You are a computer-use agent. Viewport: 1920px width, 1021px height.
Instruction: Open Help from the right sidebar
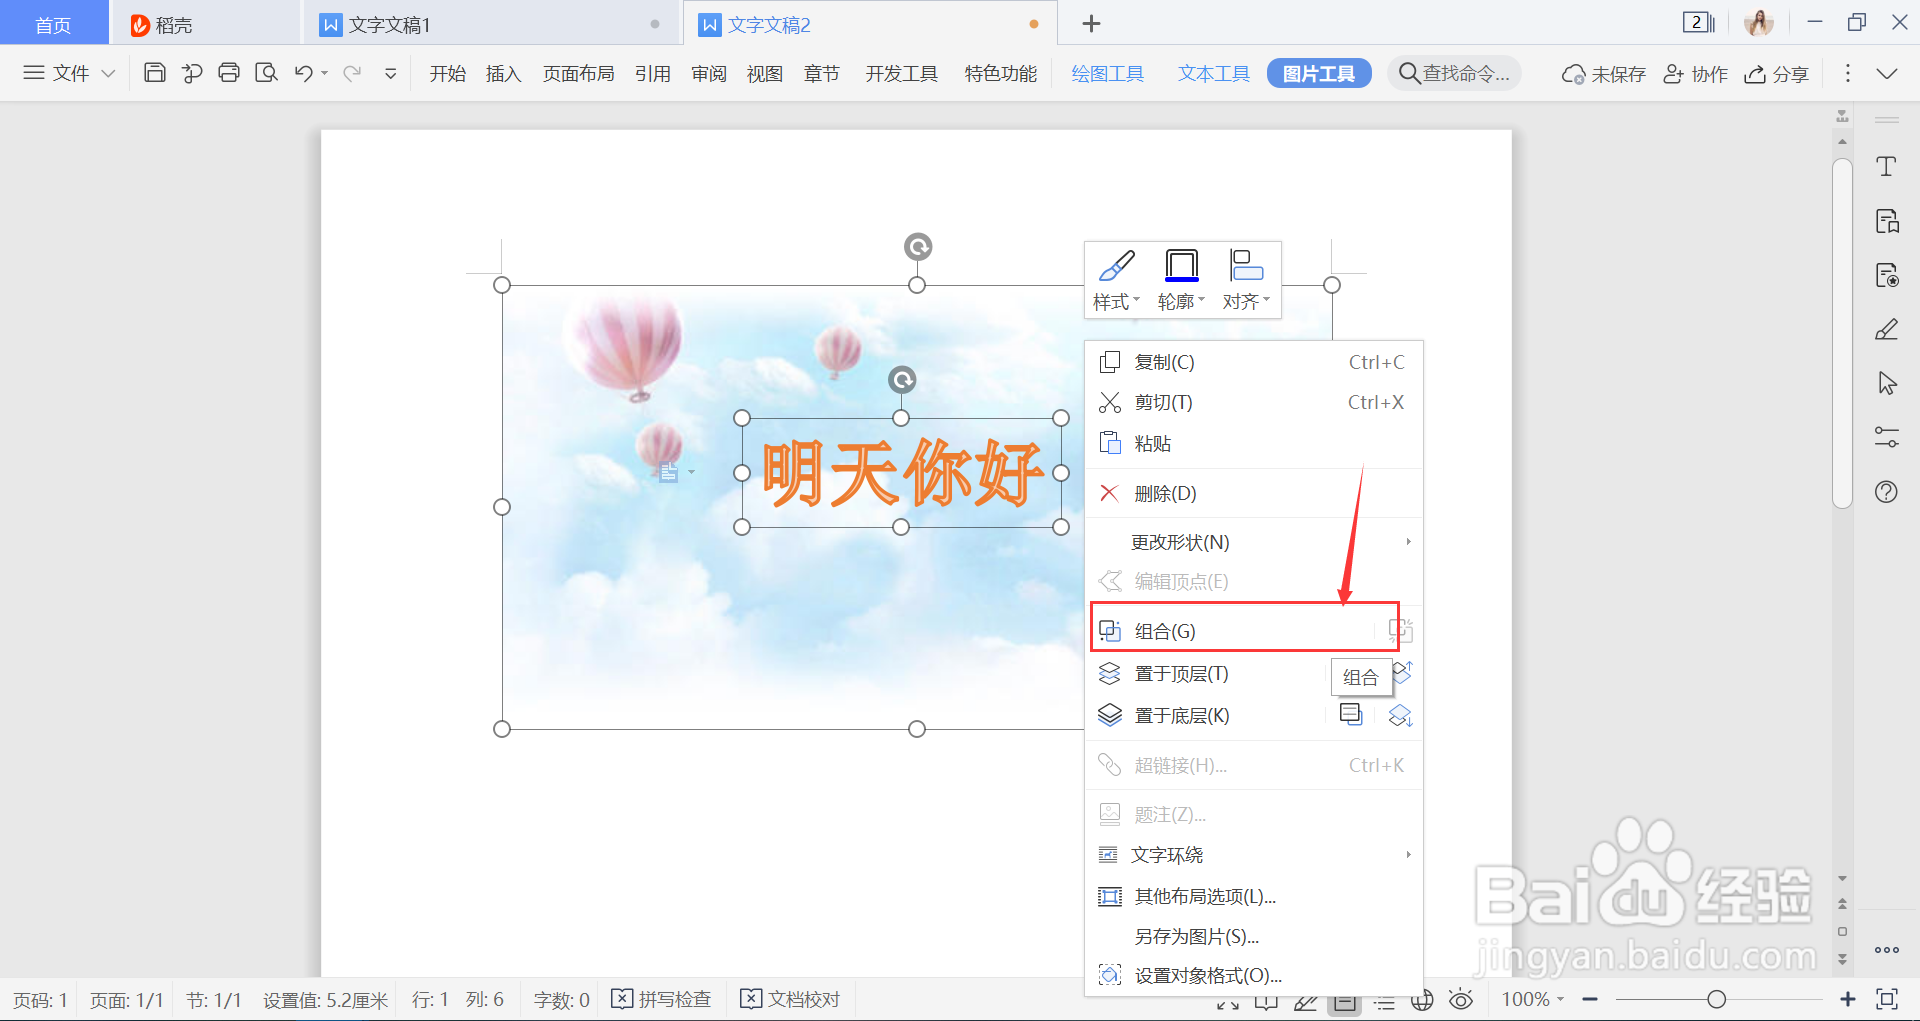(x=1886, y=491)
